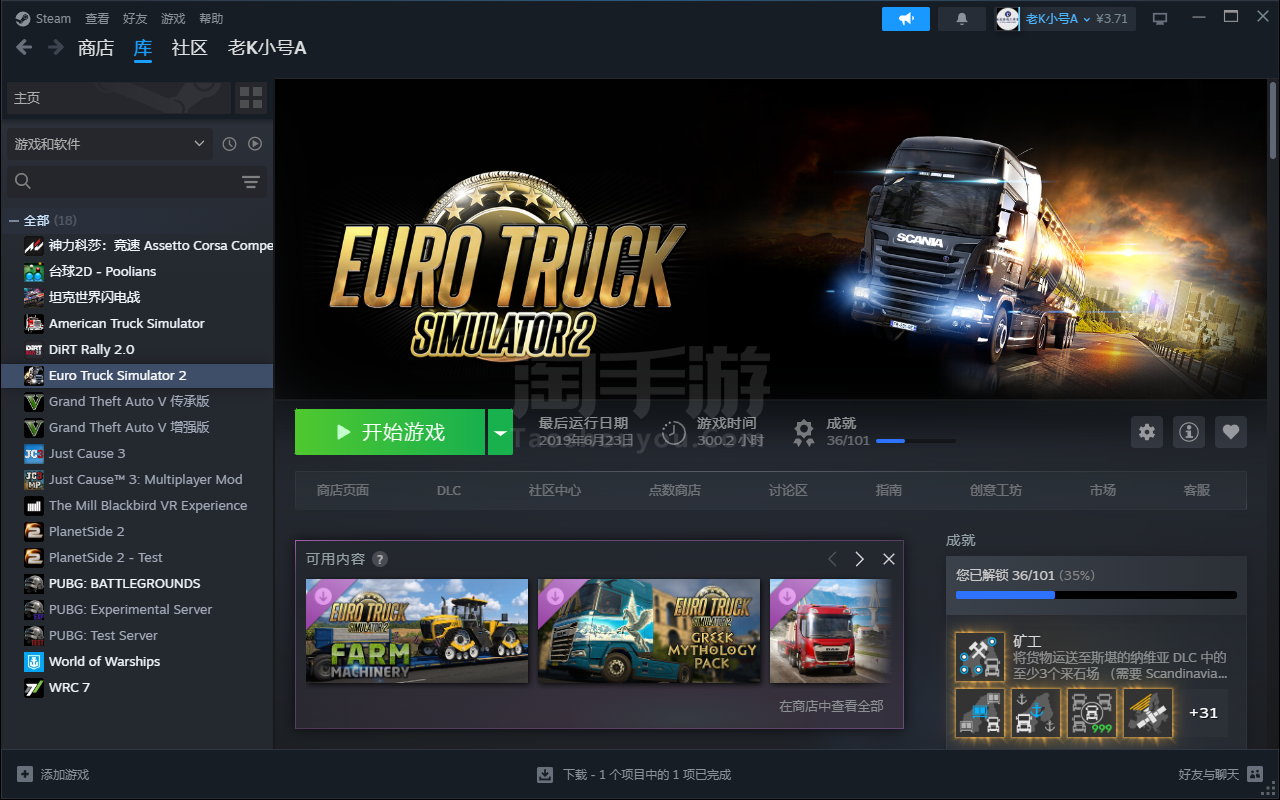1280x800 pixels.
Task: Select 坦克世界闪电战 in the list
Action: click(137, 297)
